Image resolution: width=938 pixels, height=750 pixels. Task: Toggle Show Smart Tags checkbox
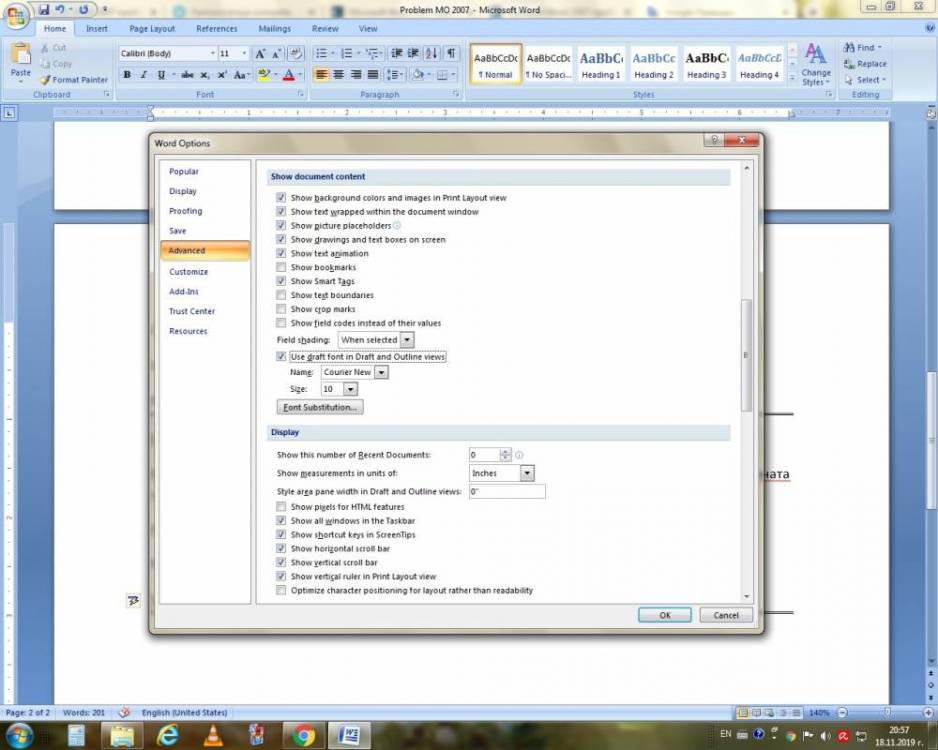point(281,281)
